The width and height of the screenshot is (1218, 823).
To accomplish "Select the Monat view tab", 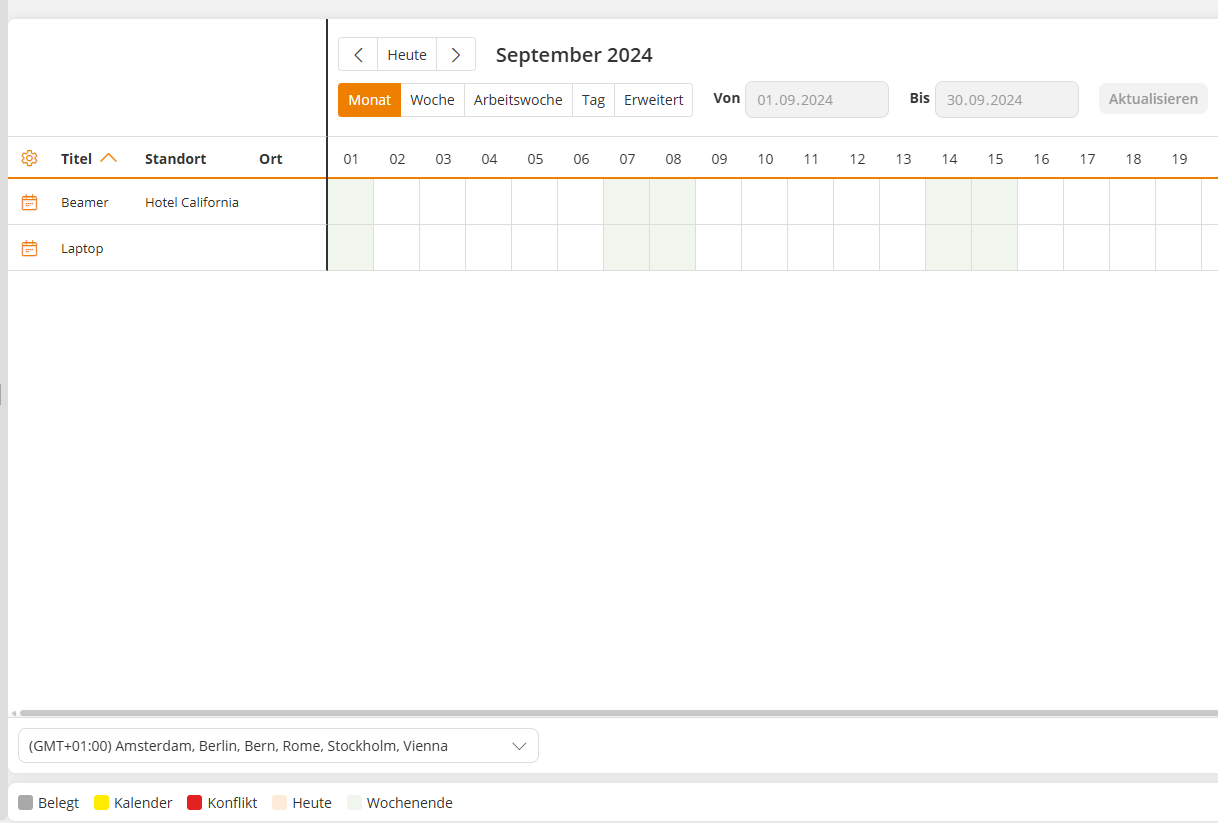I will point(369,100).
